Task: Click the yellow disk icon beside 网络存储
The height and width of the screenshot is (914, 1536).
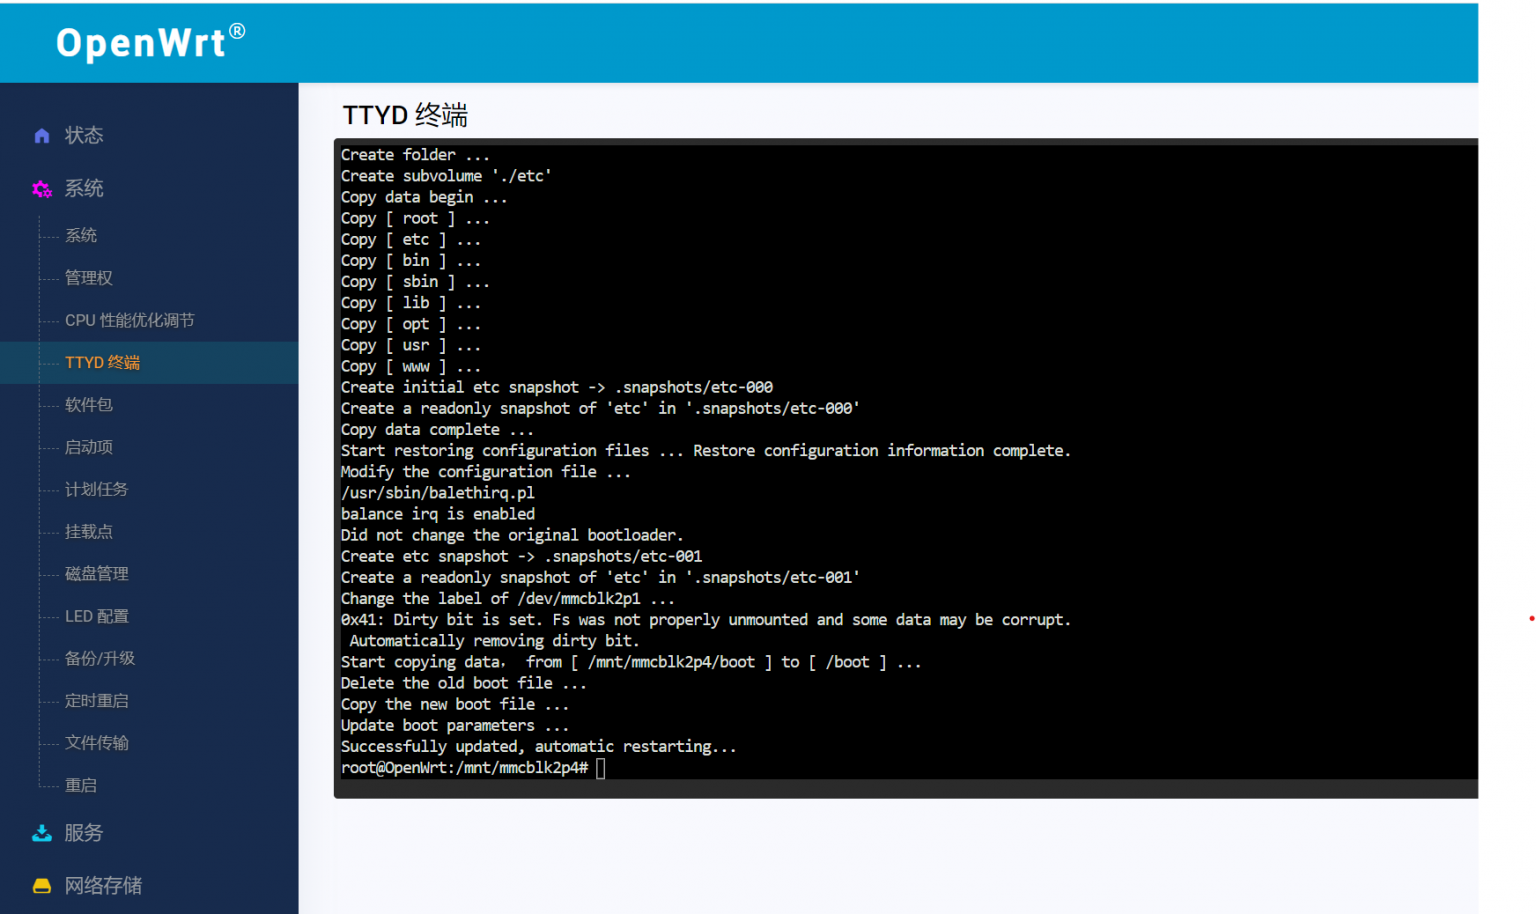Action: click(42, 886)
